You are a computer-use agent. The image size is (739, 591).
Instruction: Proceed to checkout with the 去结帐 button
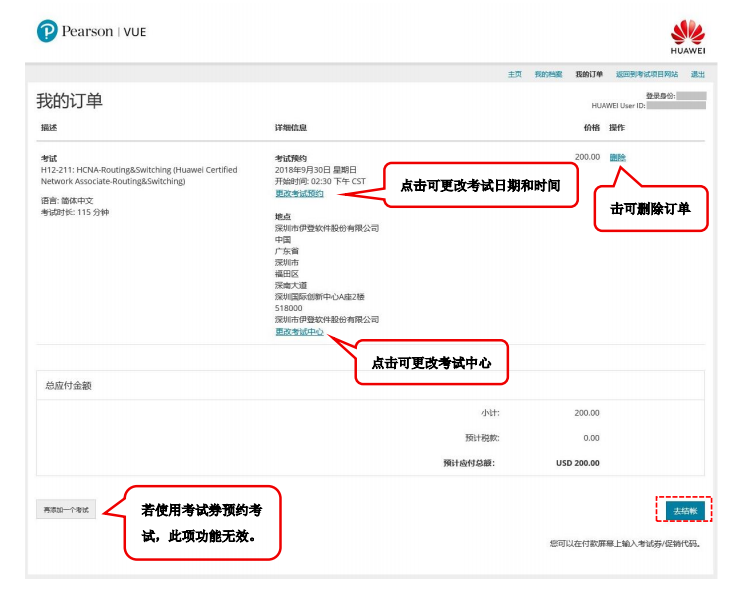(x=685, y=510)
